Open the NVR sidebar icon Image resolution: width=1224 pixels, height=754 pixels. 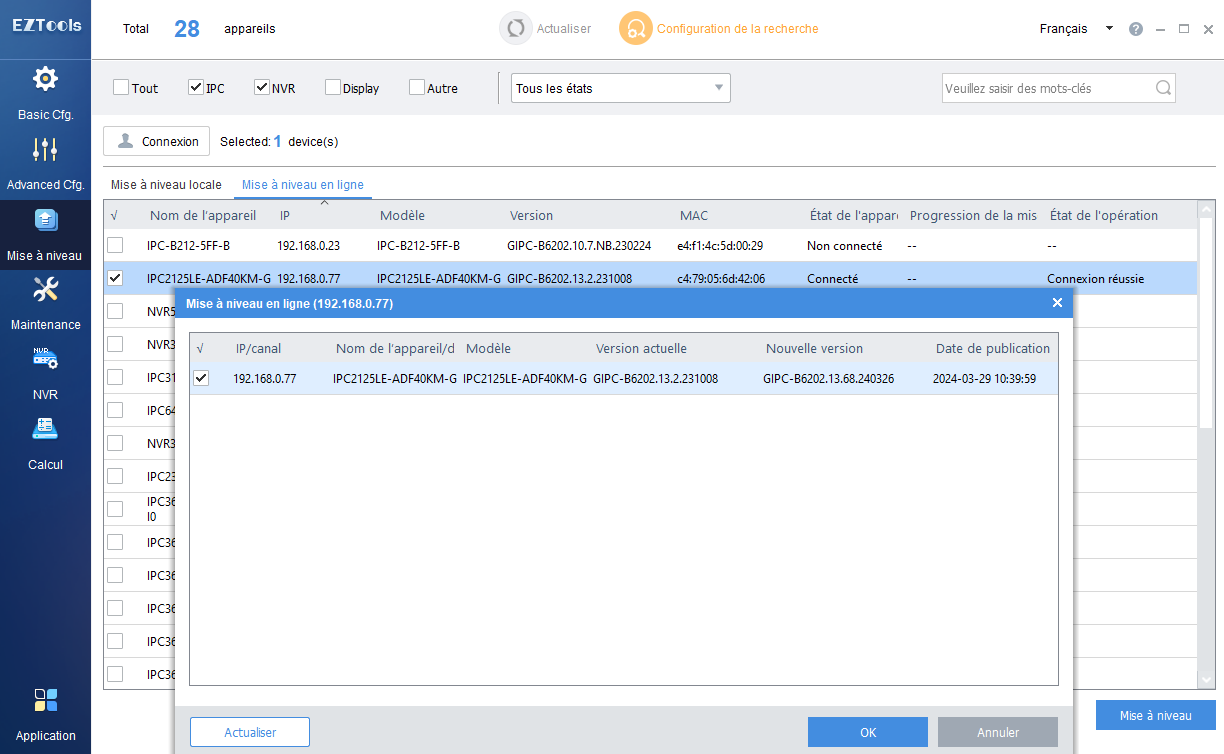pos(45,360)
